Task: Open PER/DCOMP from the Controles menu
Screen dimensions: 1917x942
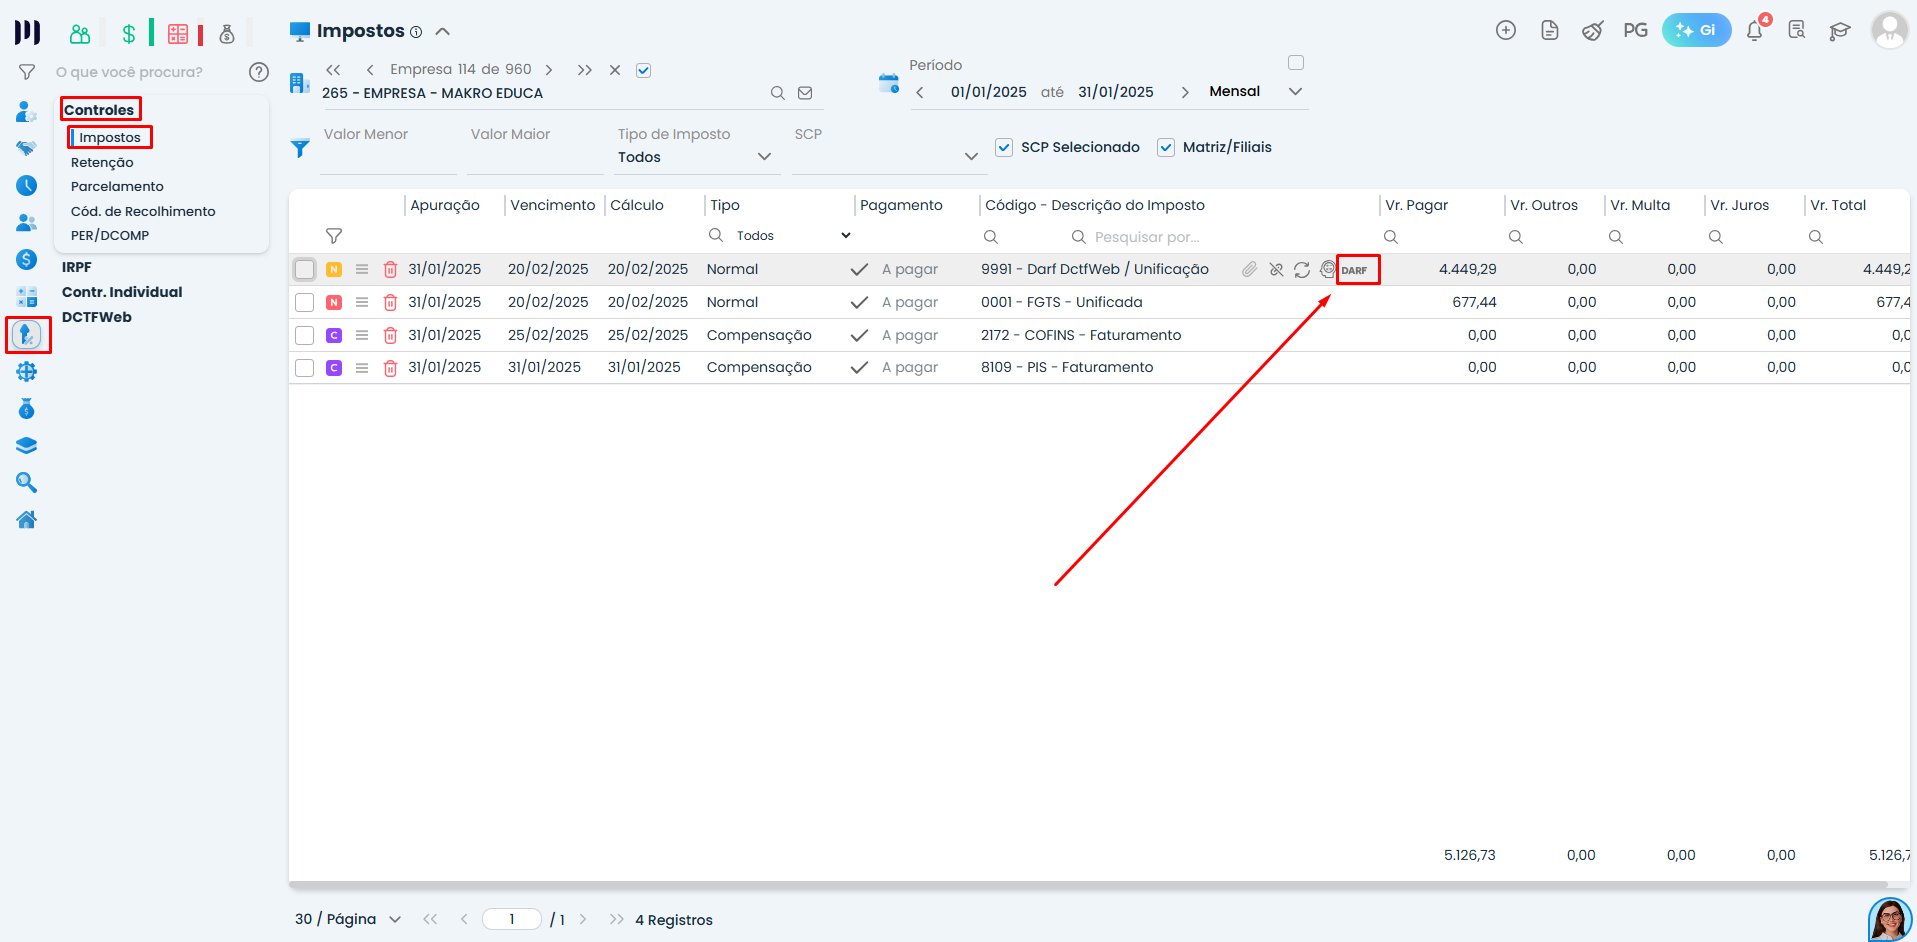Action: tap(110, 235)
